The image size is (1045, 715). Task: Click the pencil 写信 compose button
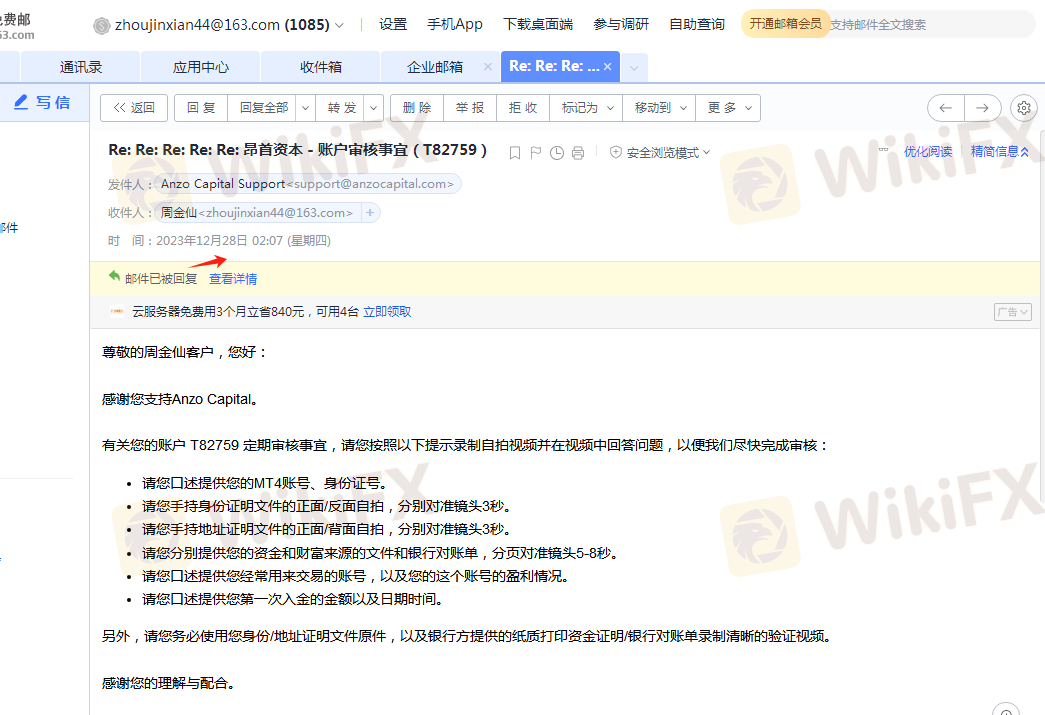[43, 103]
